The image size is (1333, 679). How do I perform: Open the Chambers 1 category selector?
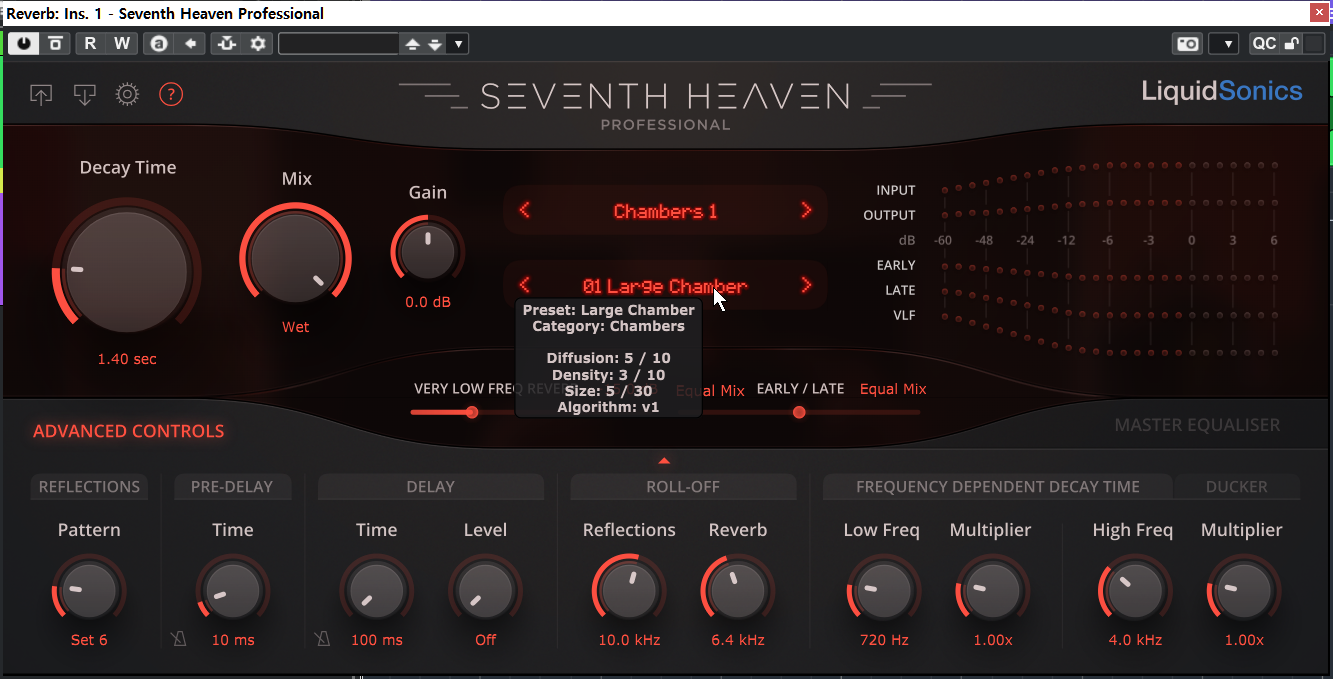coord(665,211)
